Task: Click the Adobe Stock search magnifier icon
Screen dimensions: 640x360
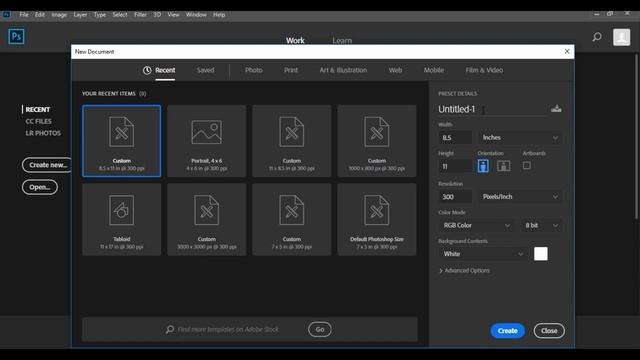Action: tap(170, 329)
